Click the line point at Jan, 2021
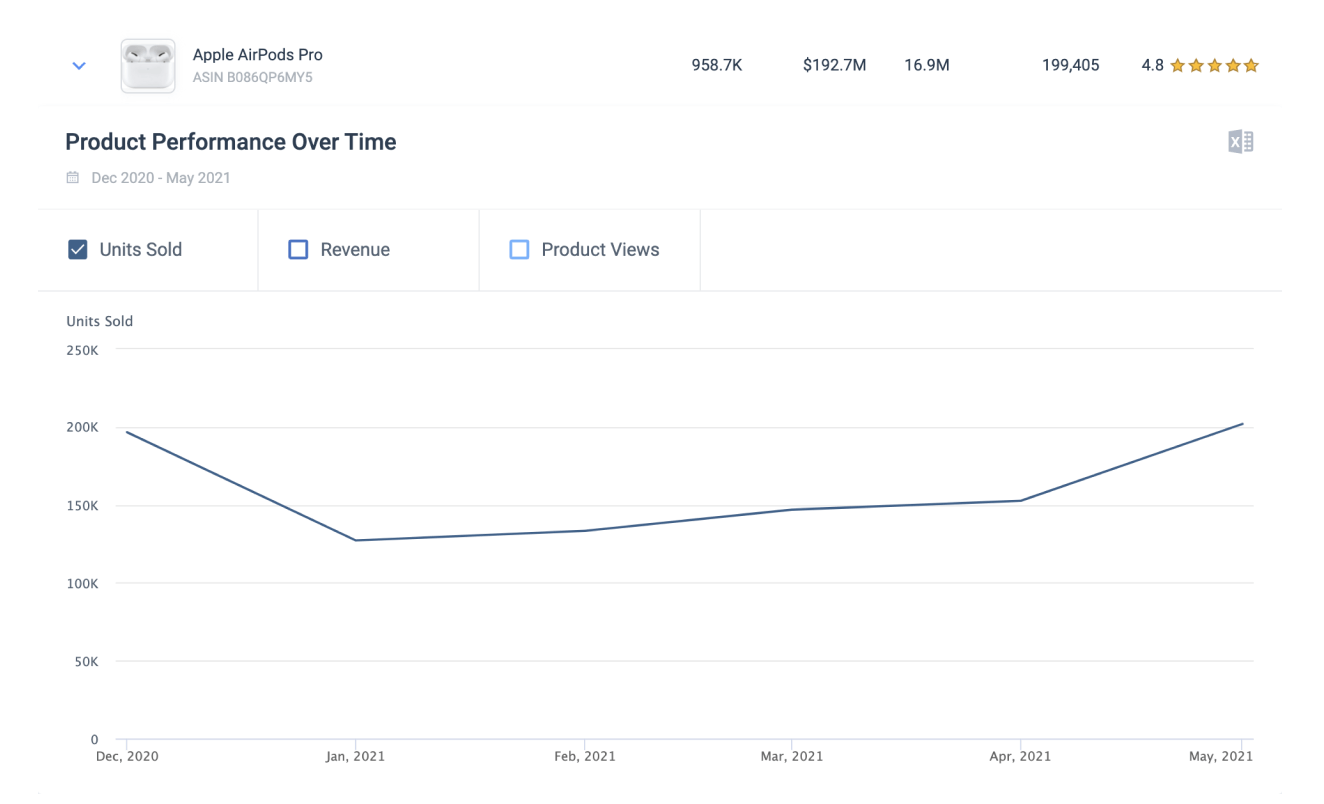Viewport: 1324px width, 804px height. 355,540
